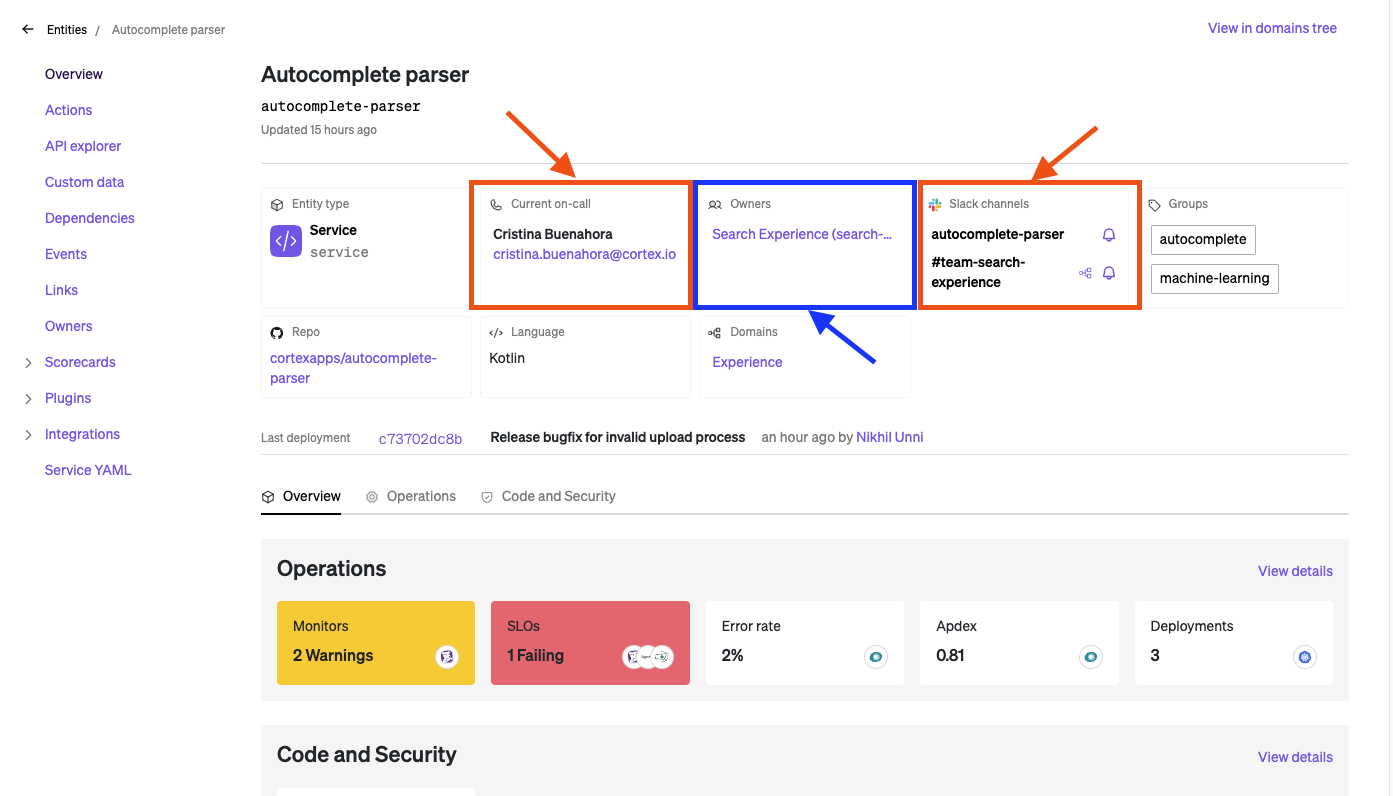
Task: Click the integration icon on Apdex card
Action: click(x=1090, y=657)
